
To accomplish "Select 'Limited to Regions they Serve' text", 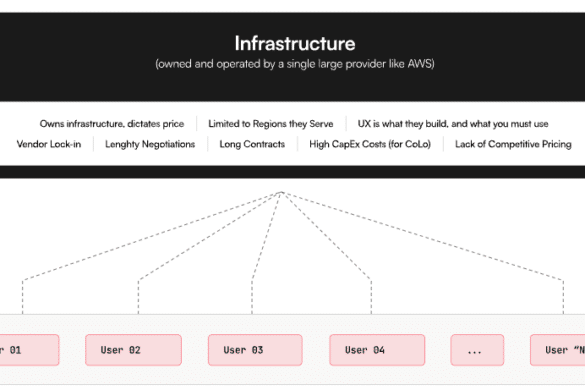I will point(271,124).
